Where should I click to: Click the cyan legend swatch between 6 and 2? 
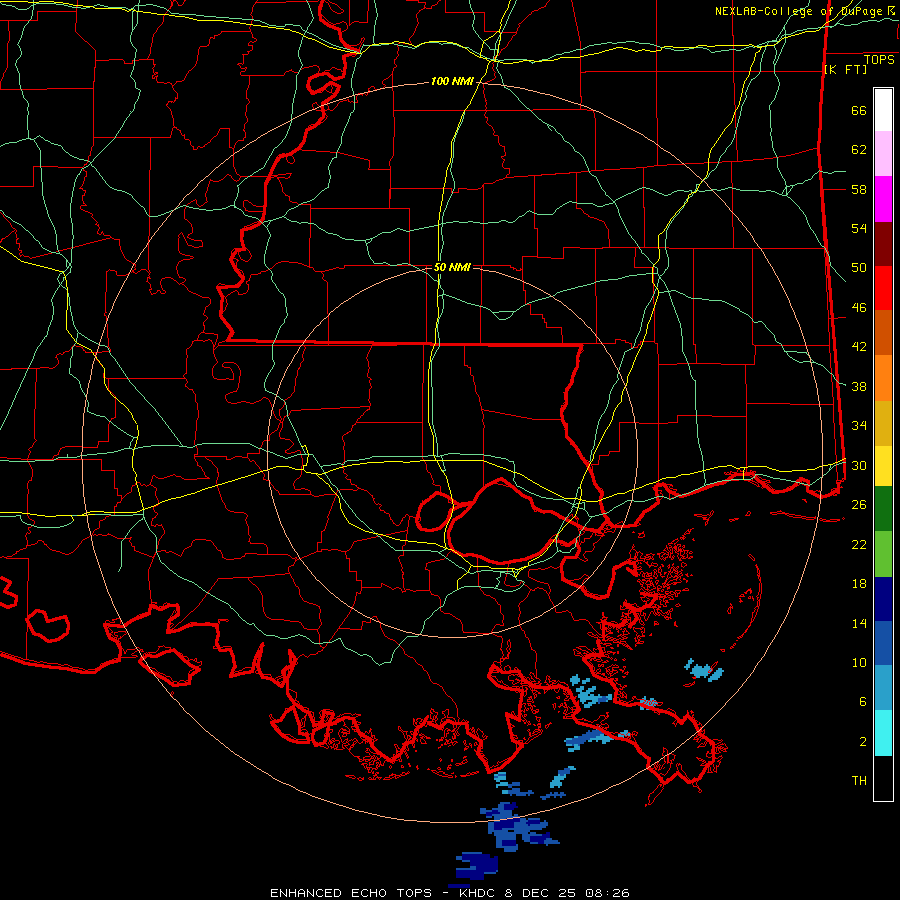[x=883, y=733]
